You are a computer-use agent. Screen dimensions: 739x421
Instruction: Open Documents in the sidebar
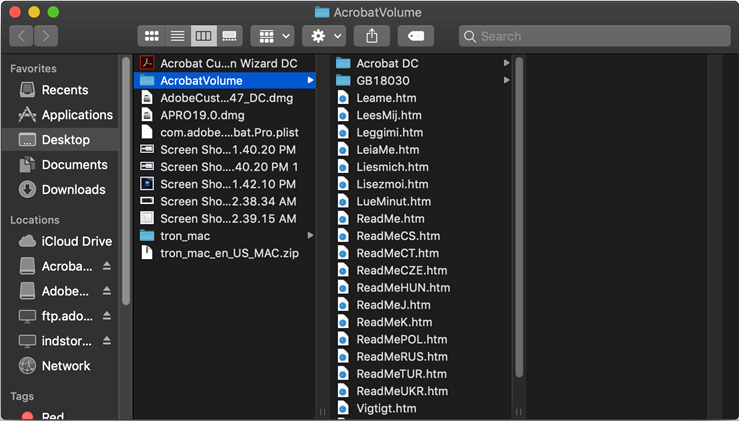point(60,165)
